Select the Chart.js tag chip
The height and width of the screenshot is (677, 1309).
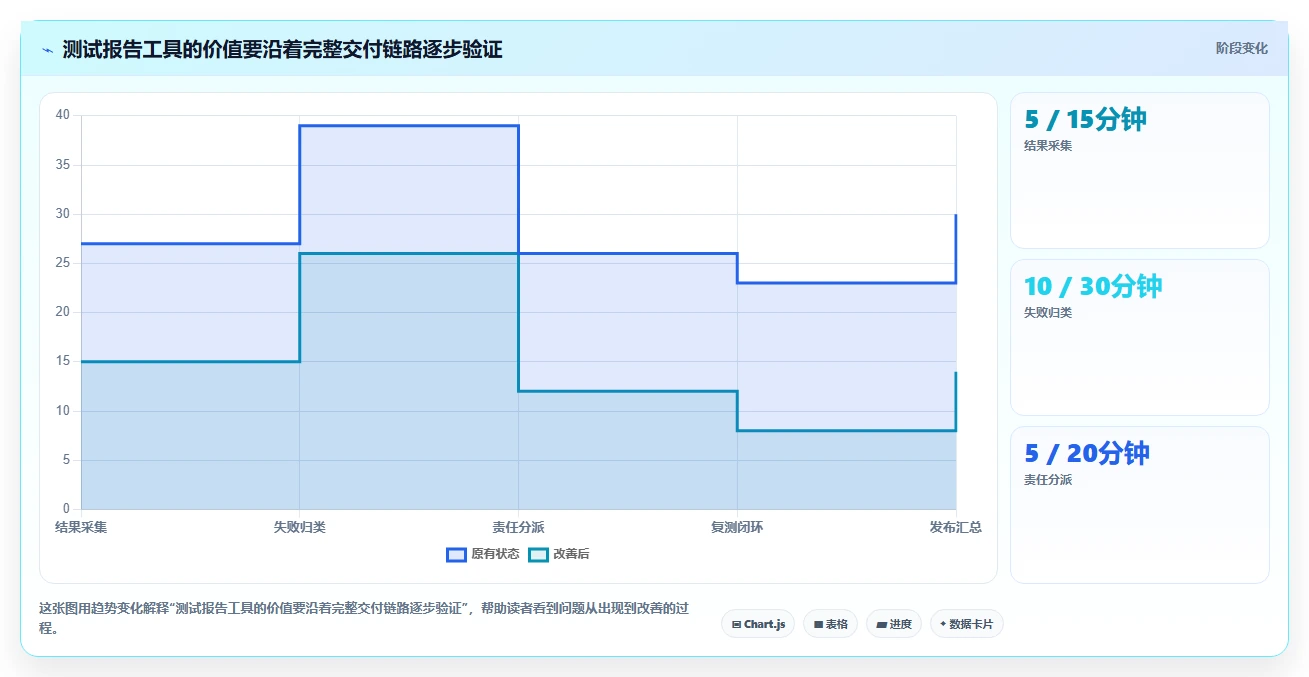click(758, 624)
